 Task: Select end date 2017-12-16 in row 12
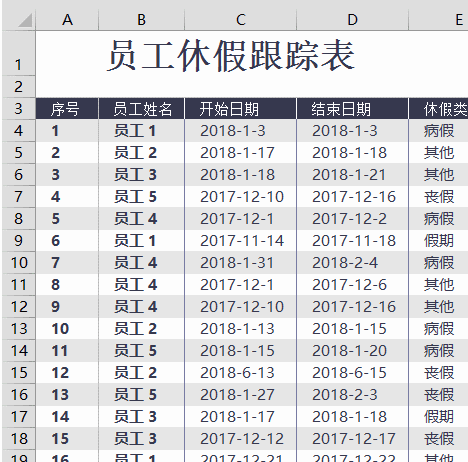pyautogui.click(x=352, y=307)
